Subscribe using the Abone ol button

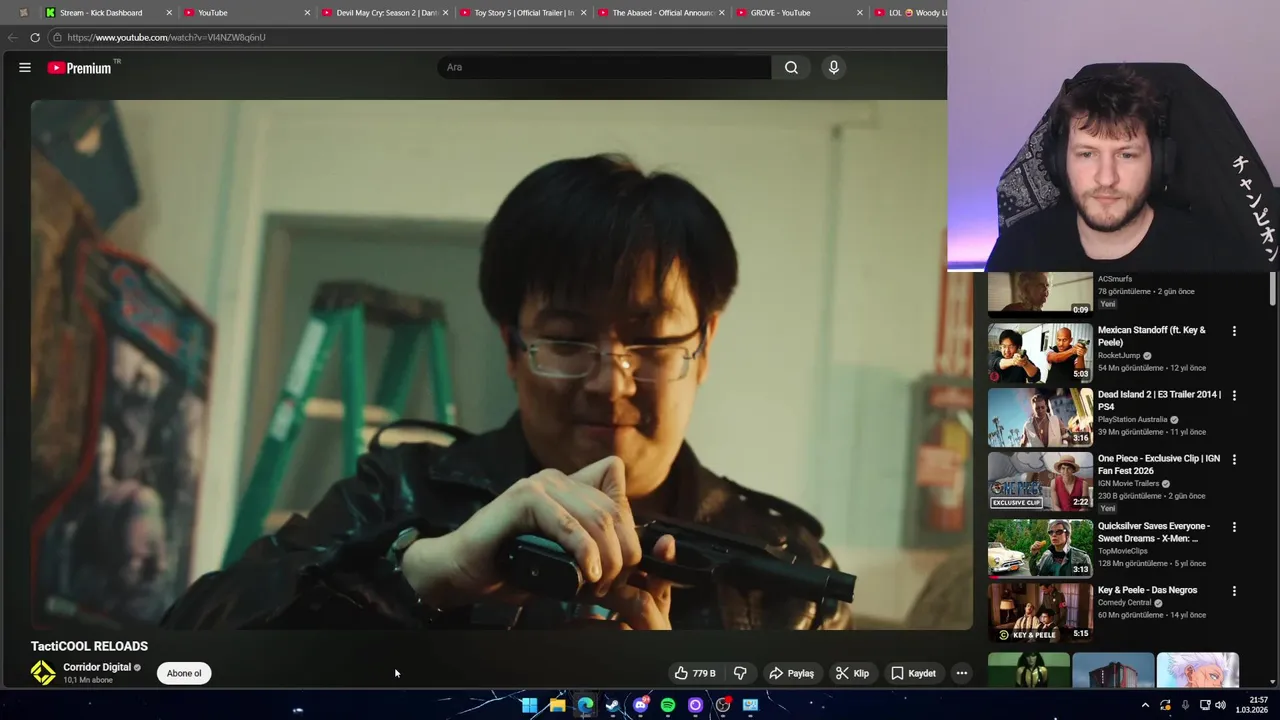(x=184, y=673)
